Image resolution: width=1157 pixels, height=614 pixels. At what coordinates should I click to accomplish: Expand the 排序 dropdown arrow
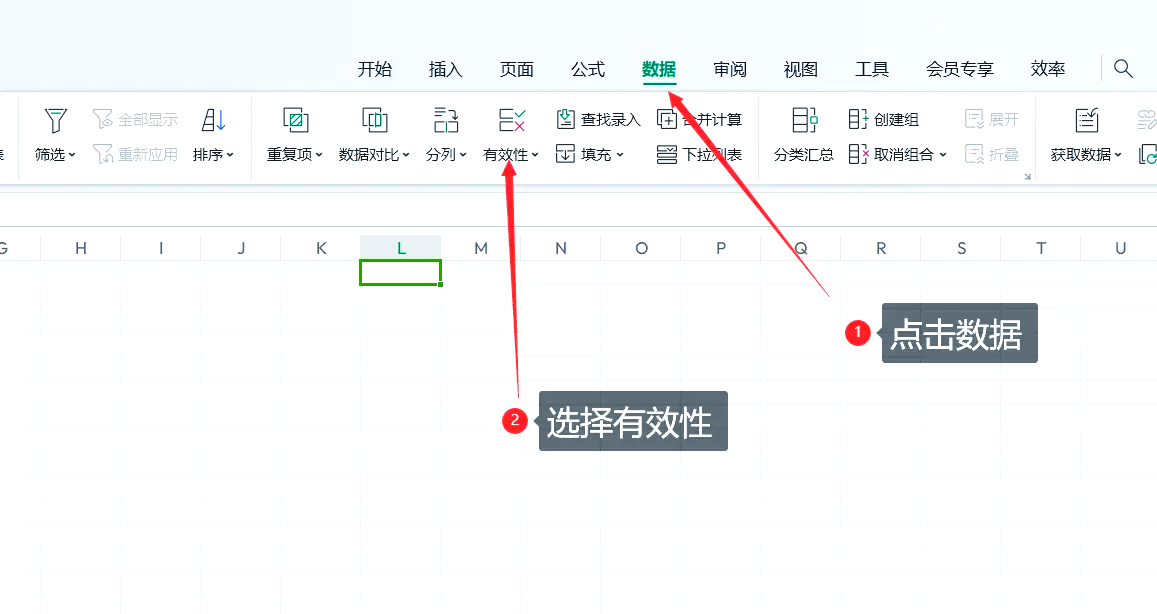coord(229,155)
